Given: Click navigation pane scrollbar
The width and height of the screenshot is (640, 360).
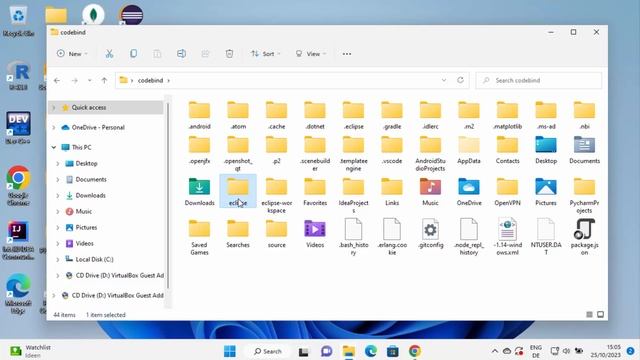Looking at the screenshot, I should [x=168, y=196].
